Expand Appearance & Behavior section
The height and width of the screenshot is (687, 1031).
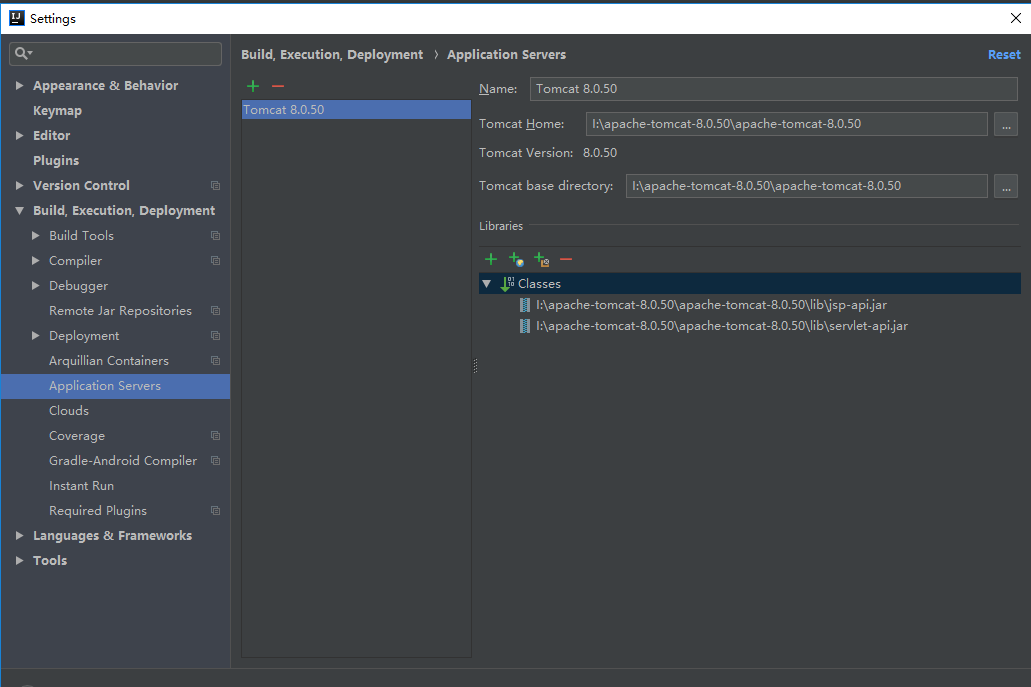click(x=20, y=85)
